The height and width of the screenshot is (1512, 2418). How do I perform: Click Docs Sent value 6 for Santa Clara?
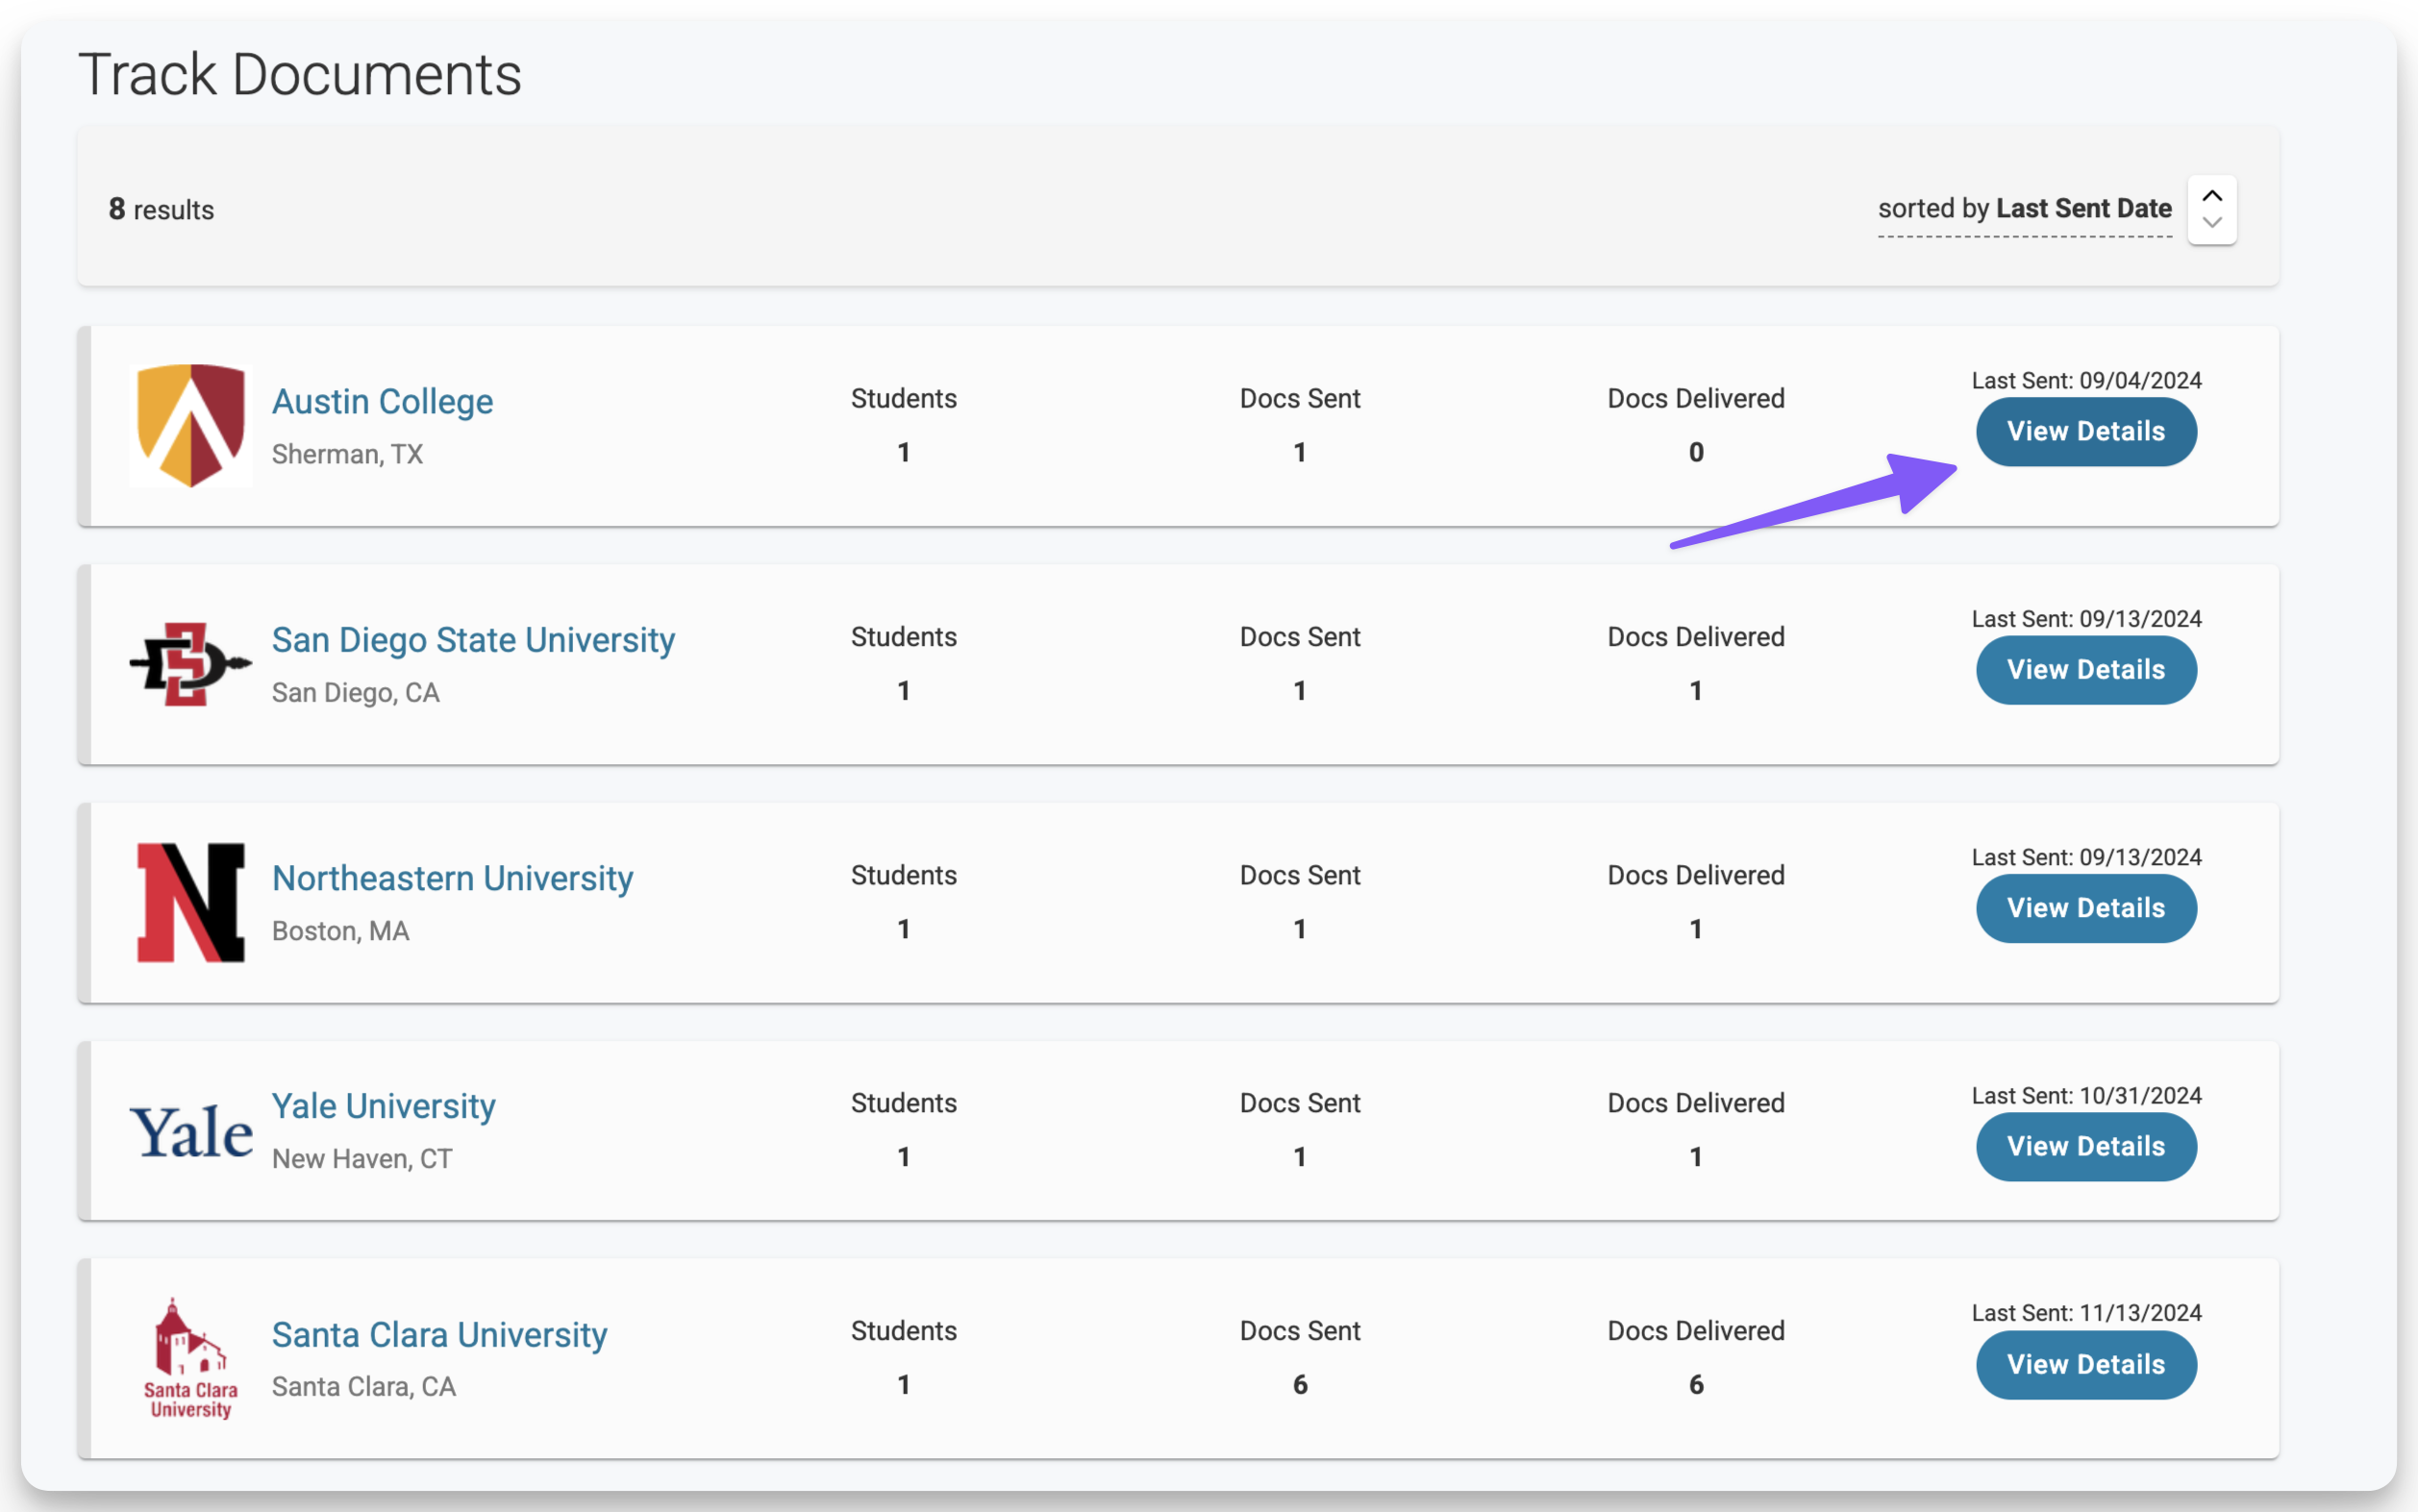1300,1385
